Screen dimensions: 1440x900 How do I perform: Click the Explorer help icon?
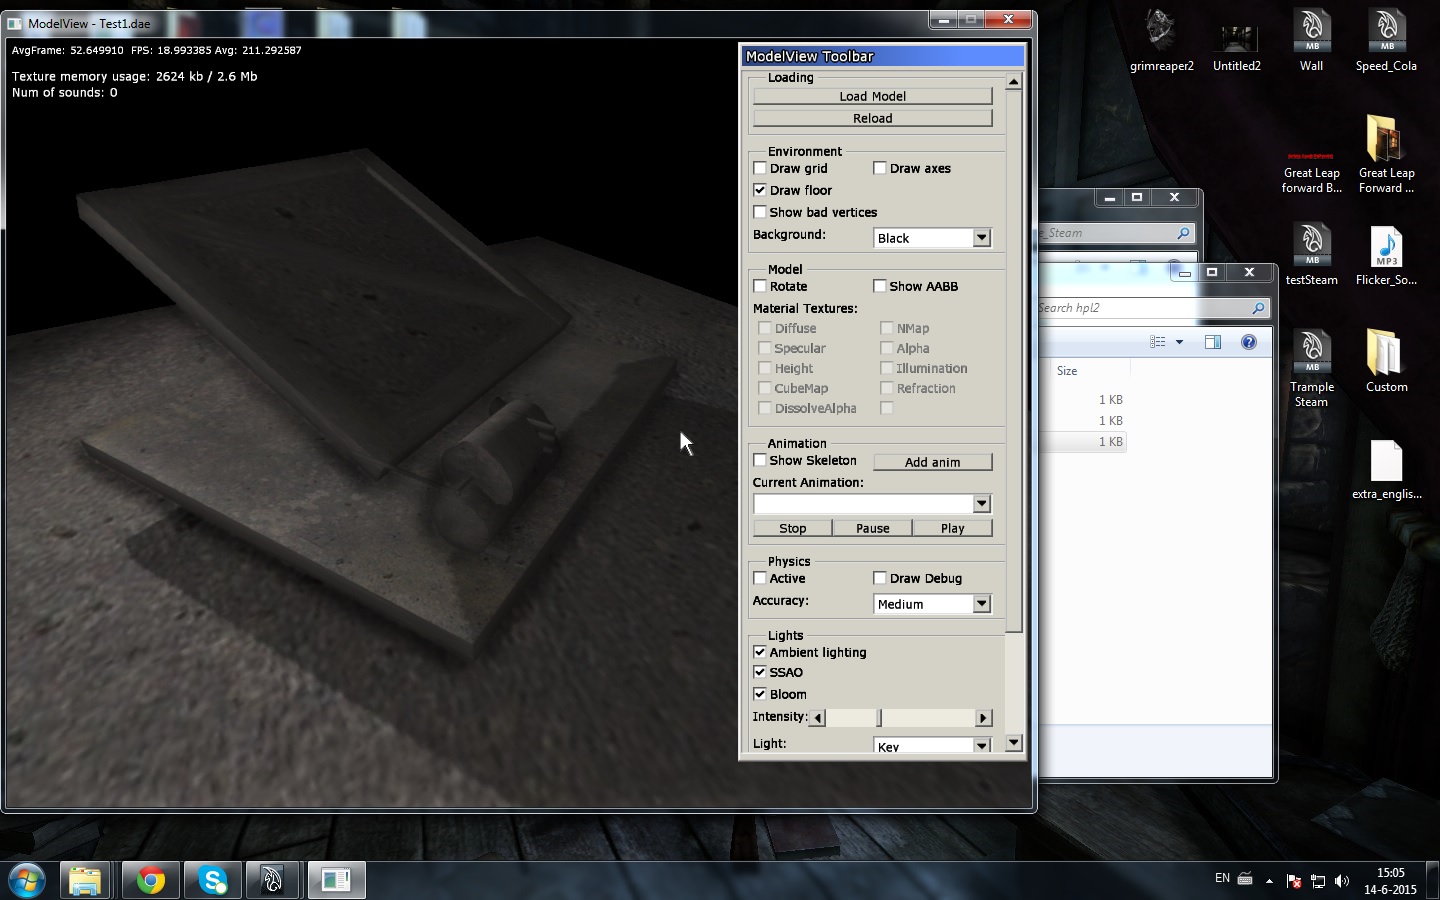1248,342
